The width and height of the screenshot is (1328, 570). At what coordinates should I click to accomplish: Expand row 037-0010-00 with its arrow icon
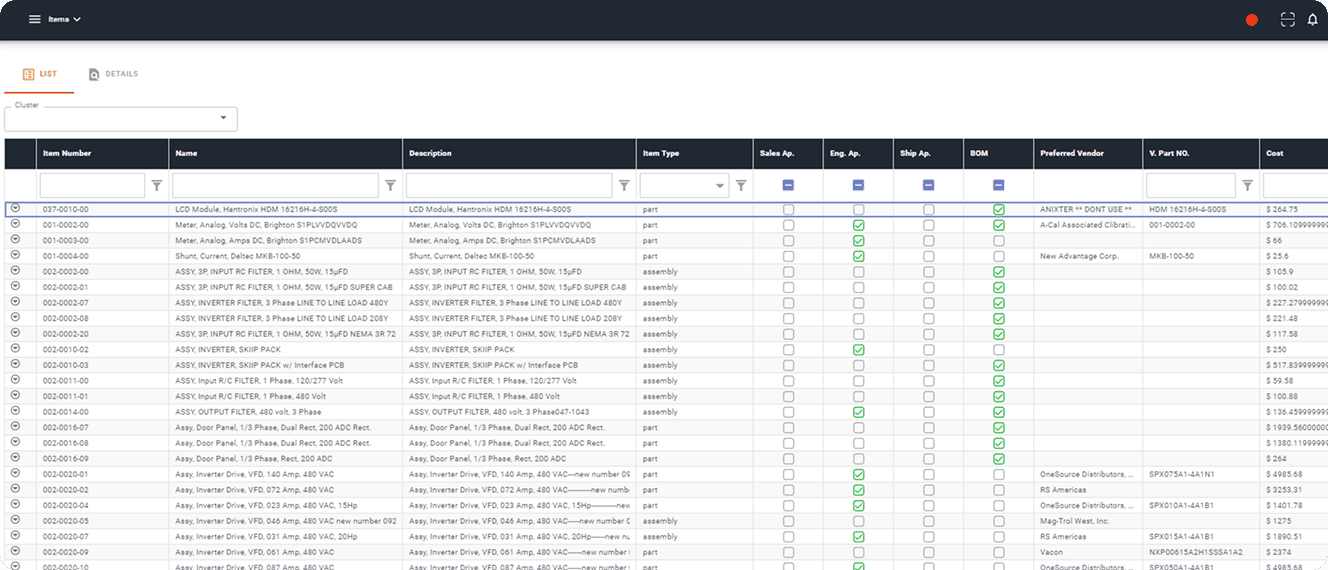[15, 208]
